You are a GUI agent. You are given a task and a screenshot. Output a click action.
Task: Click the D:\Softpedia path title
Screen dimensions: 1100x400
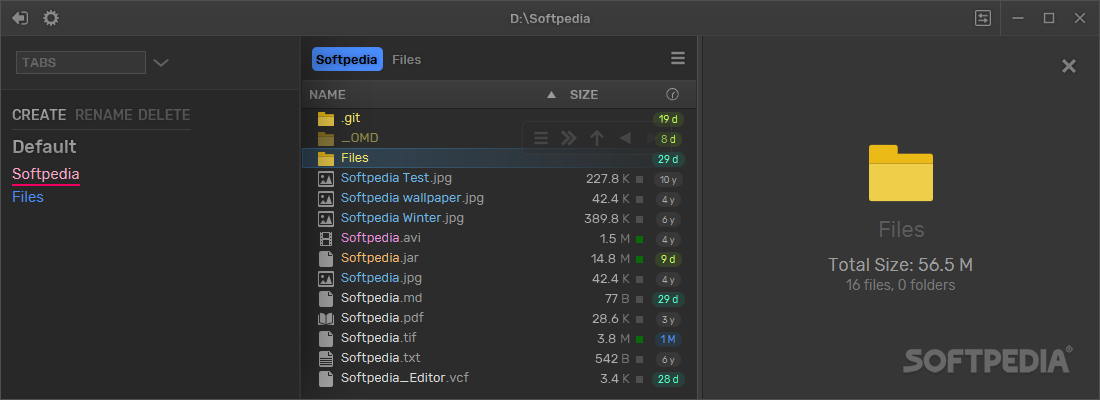pos(550,19)
